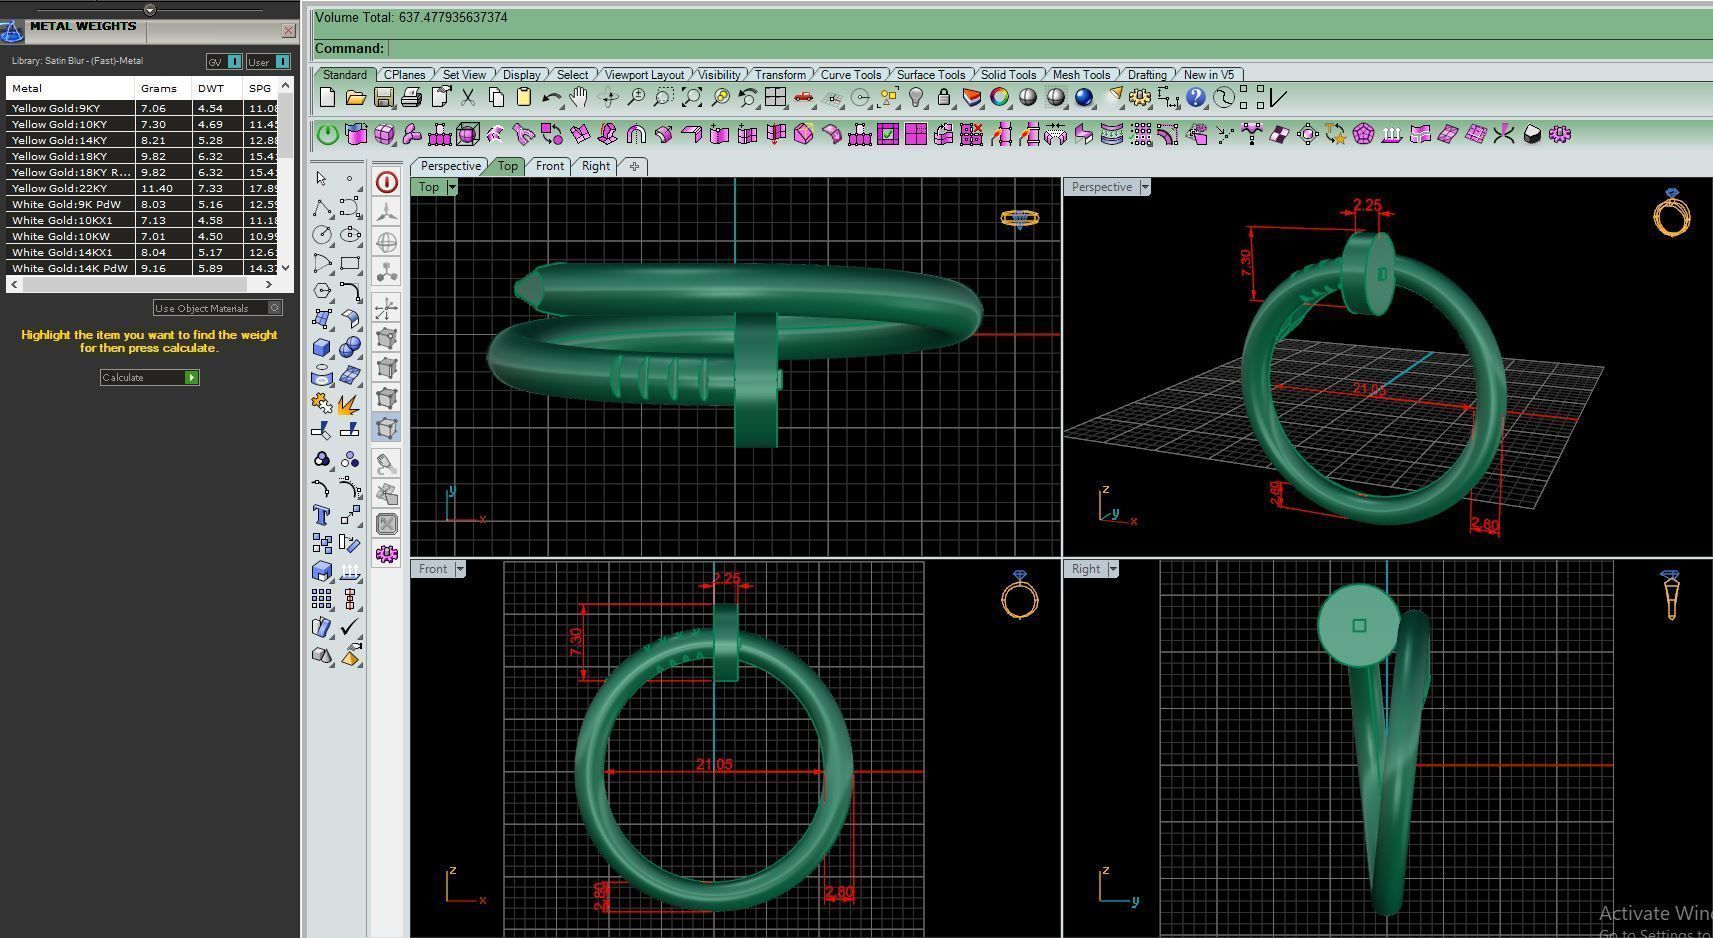Select the Pan hand tool

(x=579, y=98)
